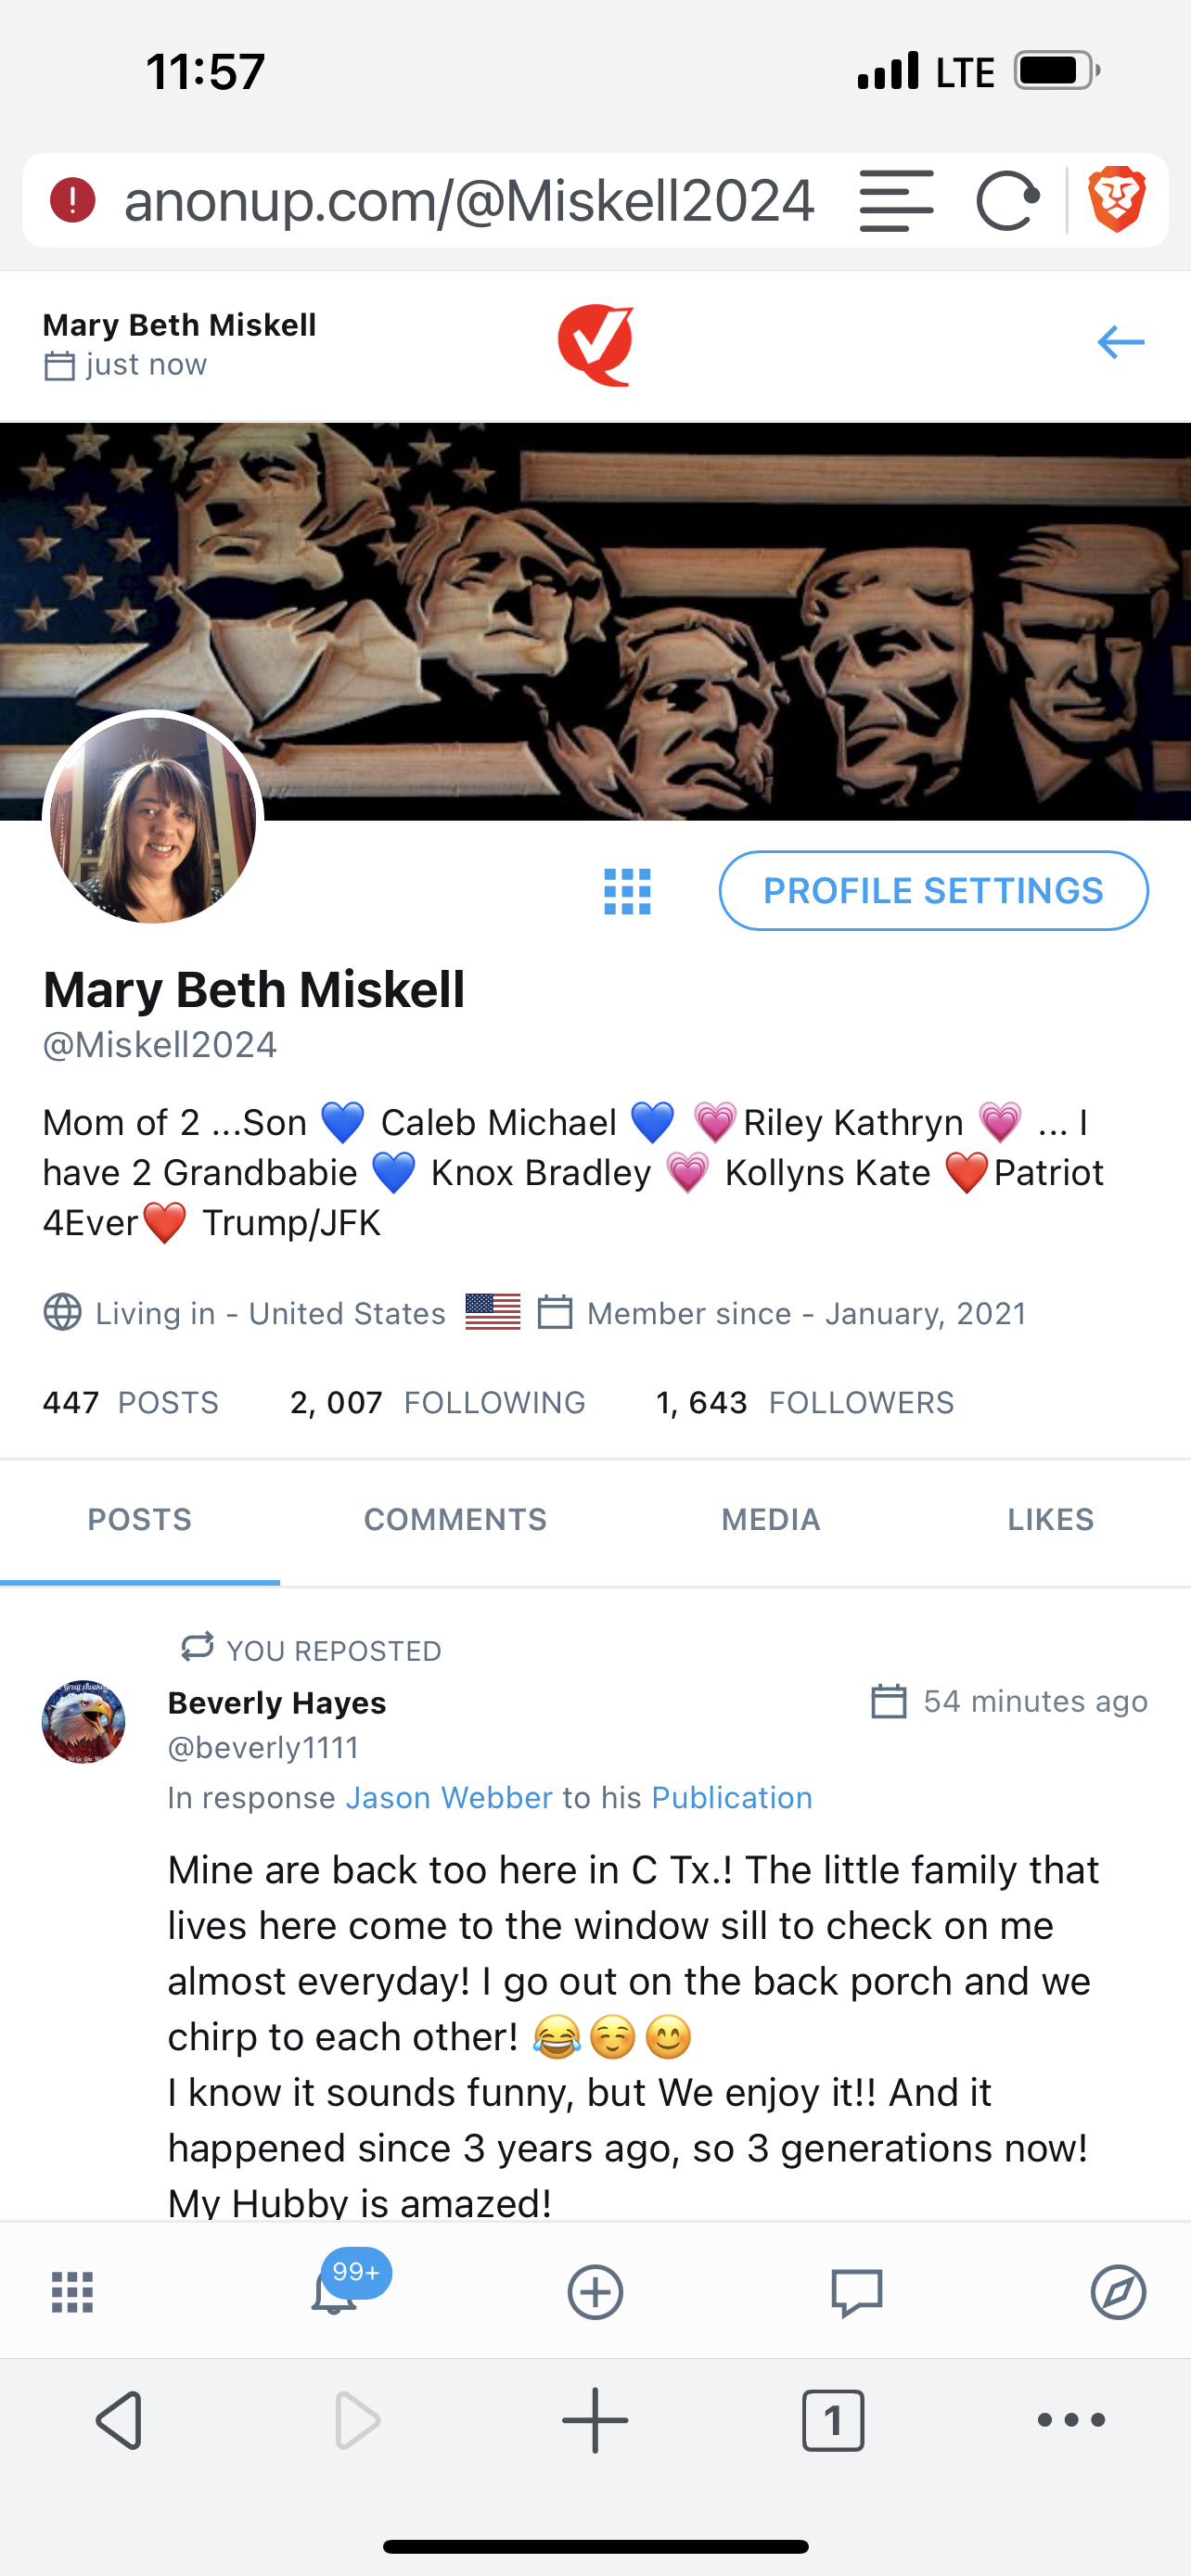Reload the page with the refresh icon
1191x2576 pixels.
1007,201
